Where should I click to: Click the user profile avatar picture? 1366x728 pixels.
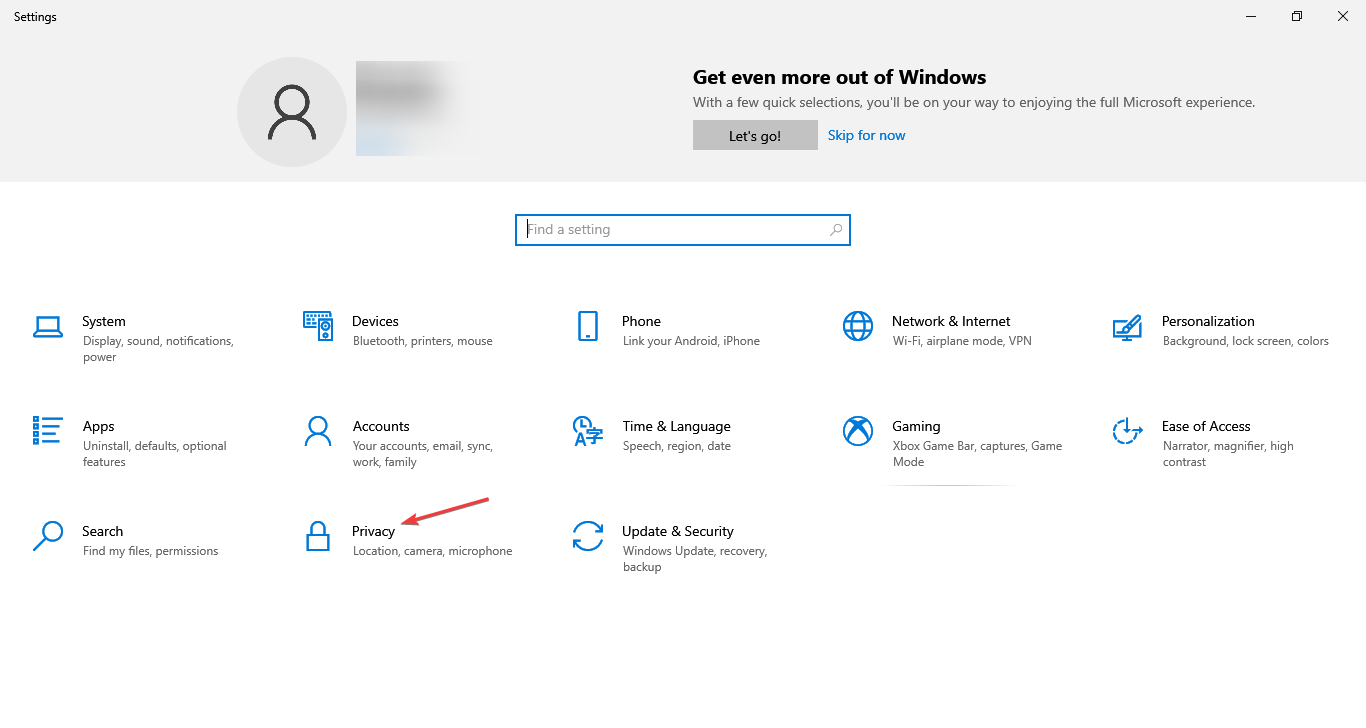click(292, 112)
